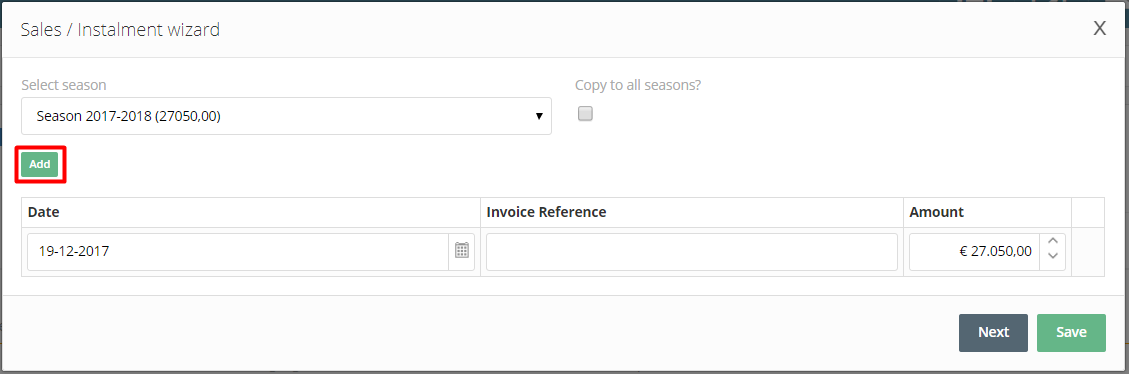
Task: Open the calendar date picker icon
Action: (x=462, y=251)
